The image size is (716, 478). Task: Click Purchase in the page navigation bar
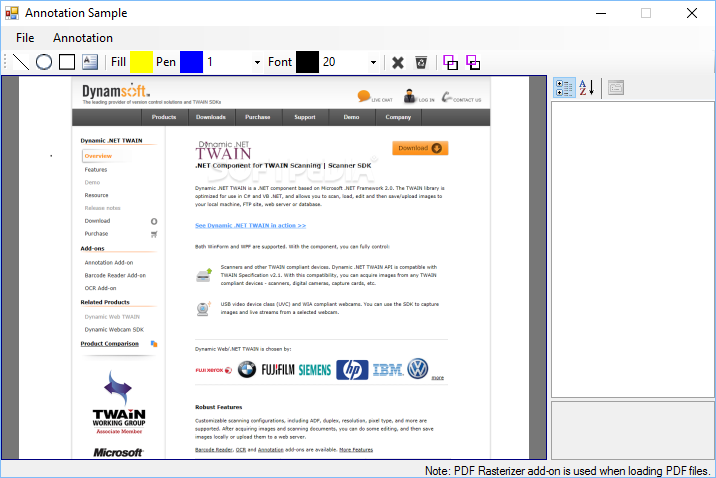(x=258, y=117)
